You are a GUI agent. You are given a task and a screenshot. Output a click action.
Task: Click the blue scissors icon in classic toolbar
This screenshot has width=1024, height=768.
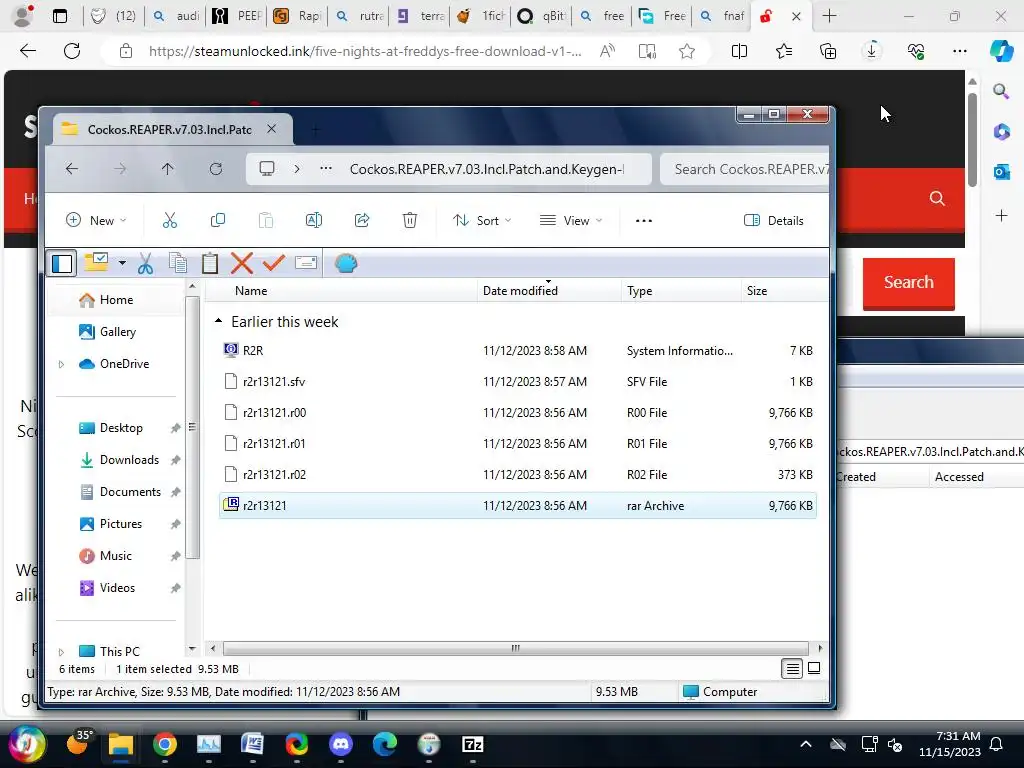146,263
